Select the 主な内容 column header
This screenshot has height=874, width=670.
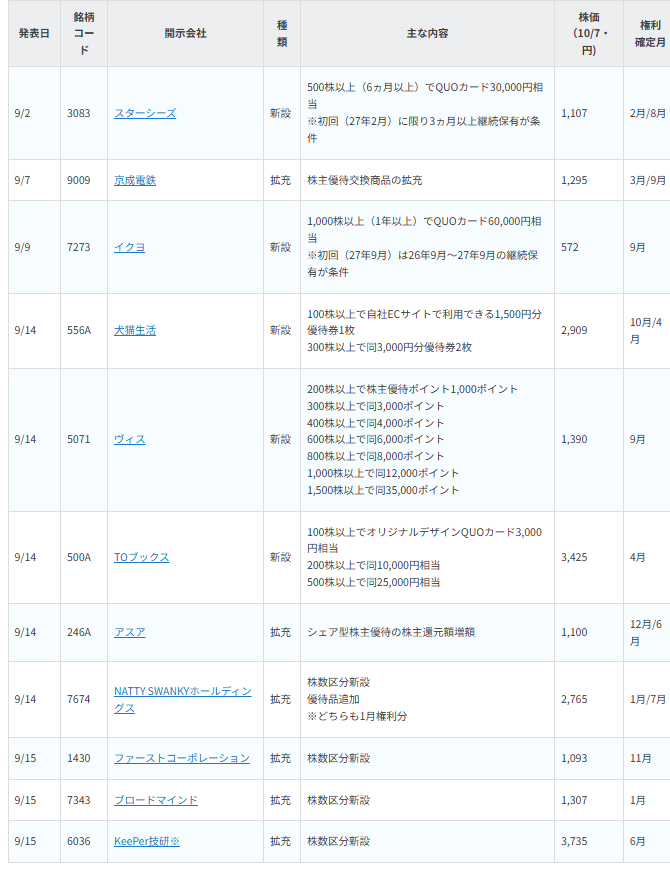point(427,33)
